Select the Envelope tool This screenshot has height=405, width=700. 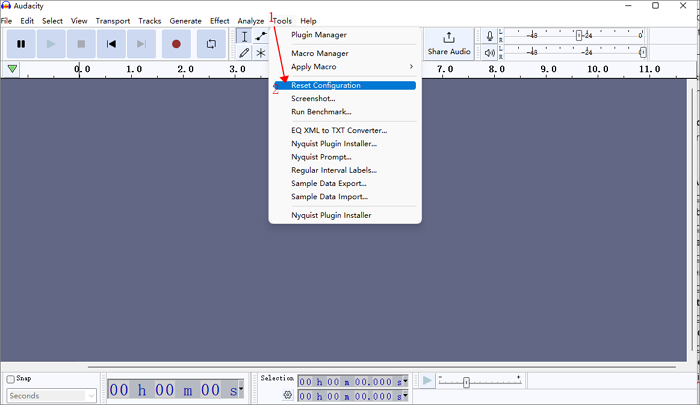(x=260, y=36)
